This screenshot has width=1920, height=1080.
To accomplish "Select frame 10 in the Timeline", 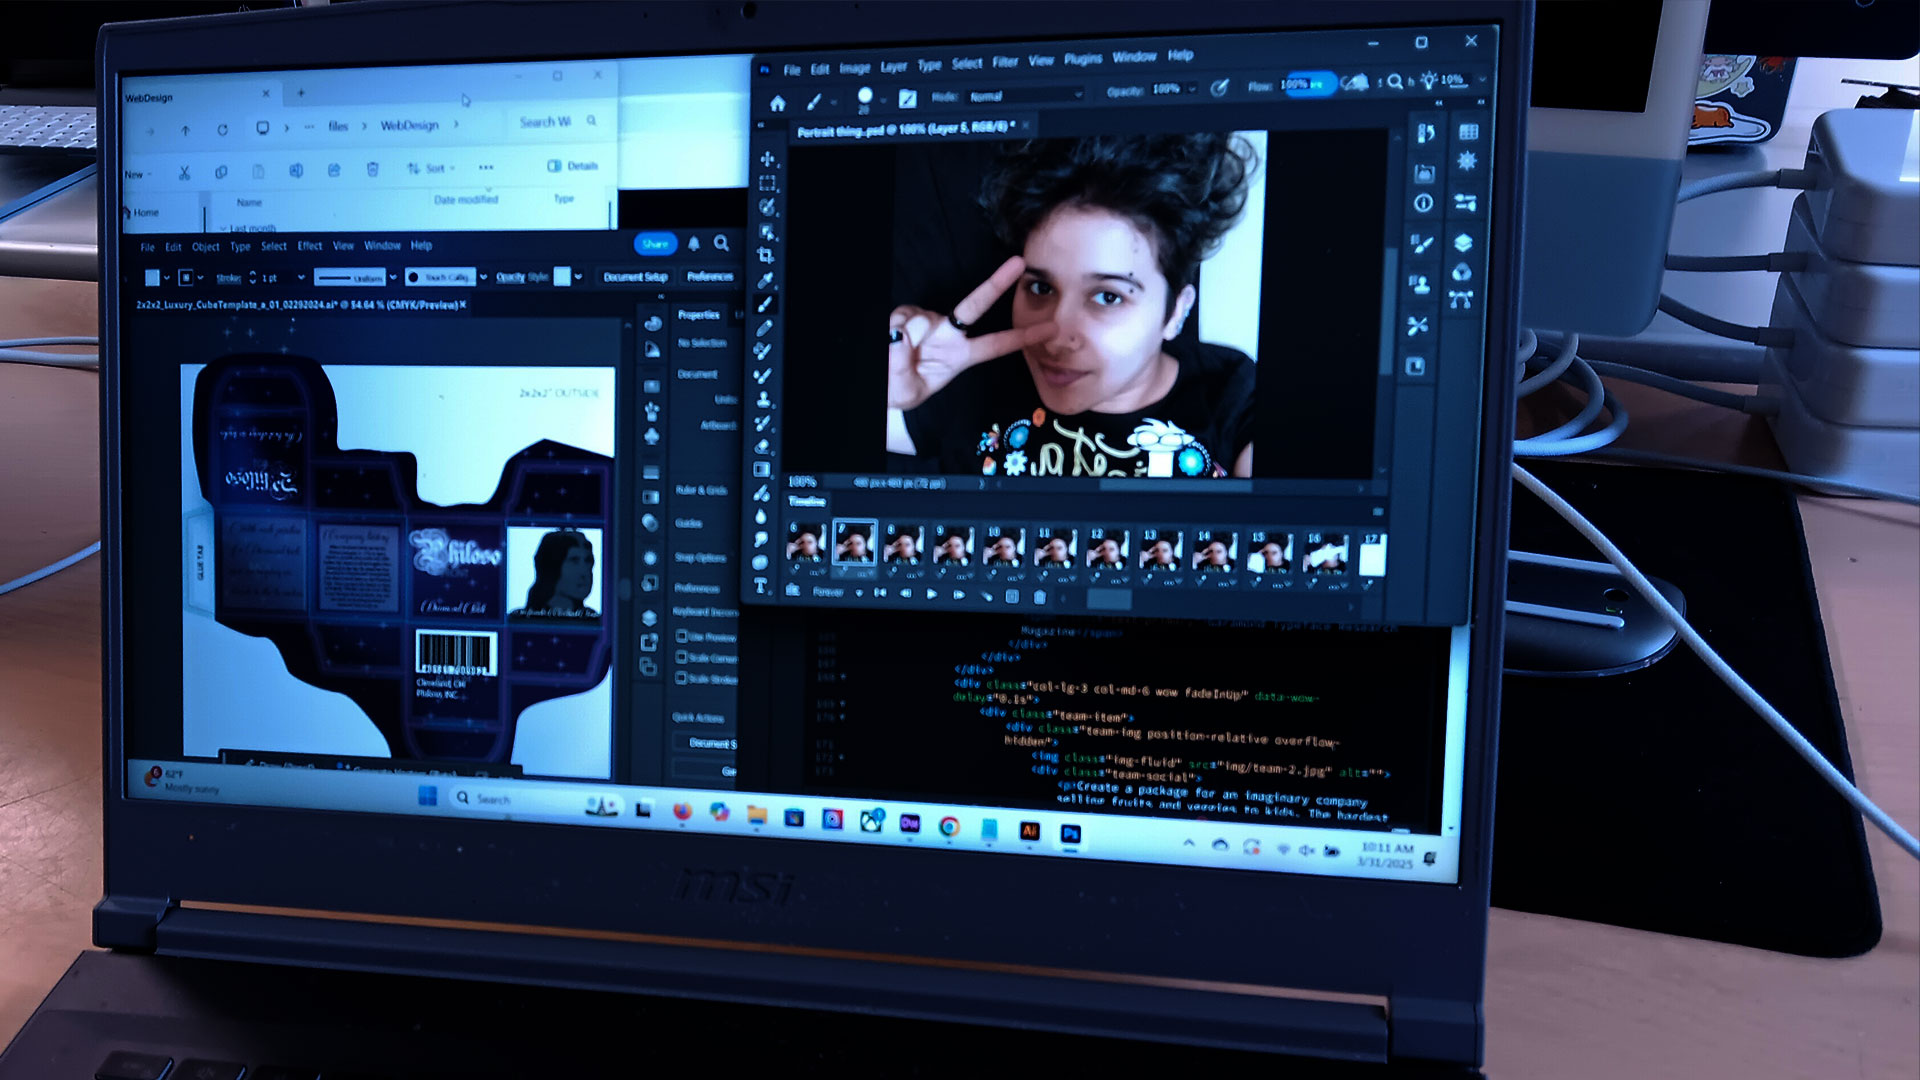I will (1003, 548).
